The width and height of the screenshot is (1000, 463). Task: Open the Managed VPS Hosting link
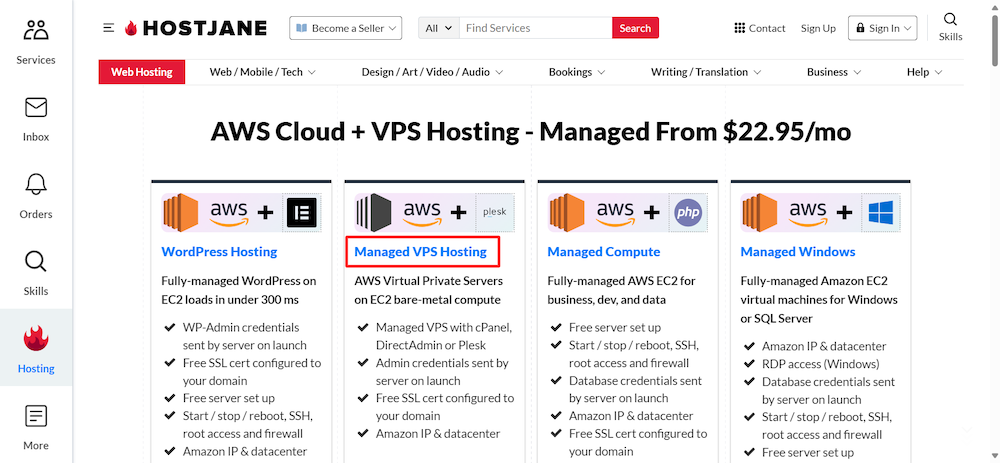[421, 252]
